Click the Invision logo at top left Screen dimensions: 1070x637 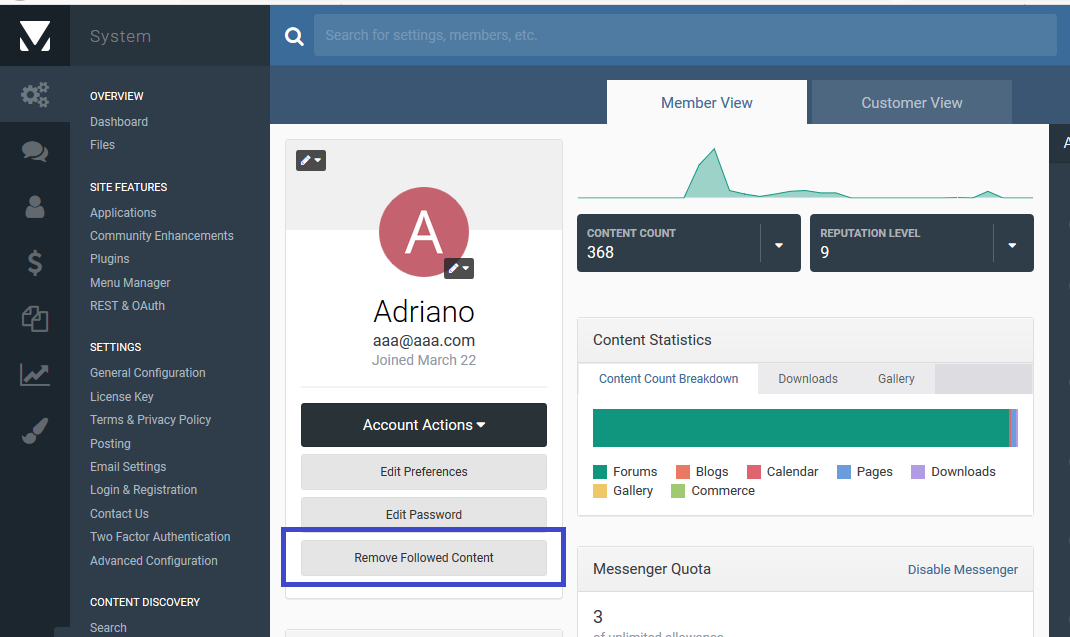point(35,36)
